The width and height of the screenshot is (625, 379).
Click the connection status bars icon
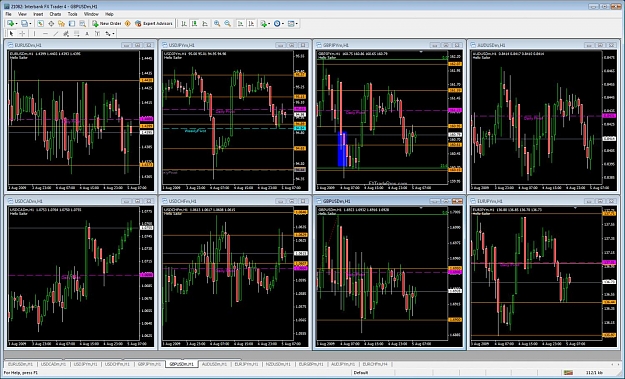click(569, 372)
